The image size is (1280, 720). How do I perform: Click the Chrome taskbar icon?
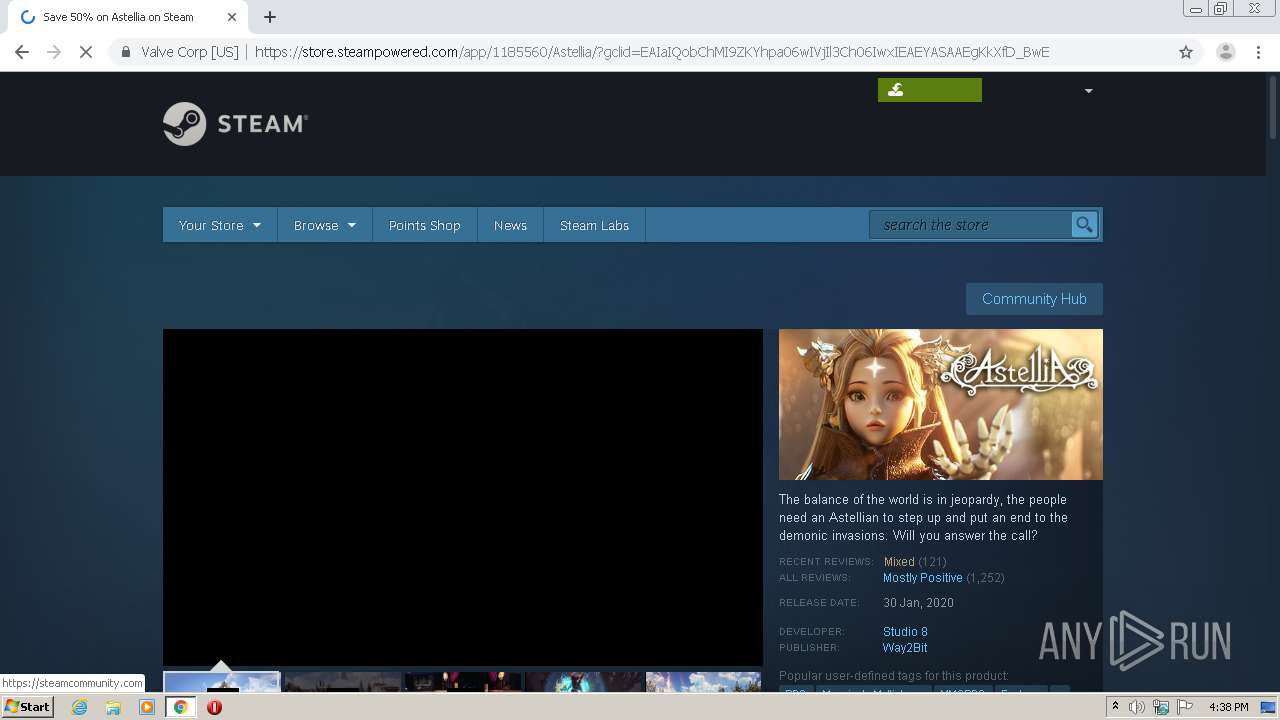click(181, 707)
